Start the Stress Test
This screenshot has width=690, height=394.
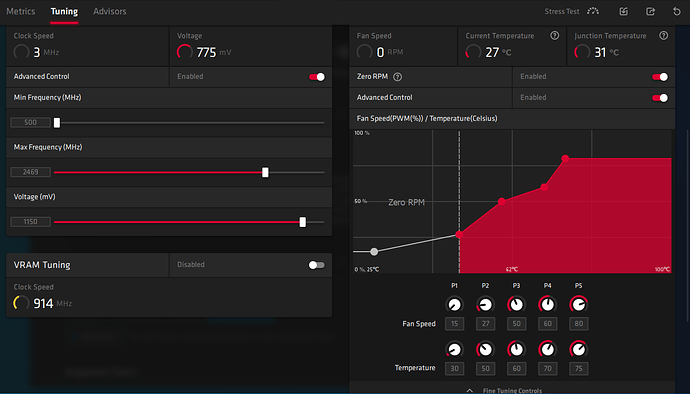(x=562, y=11)
